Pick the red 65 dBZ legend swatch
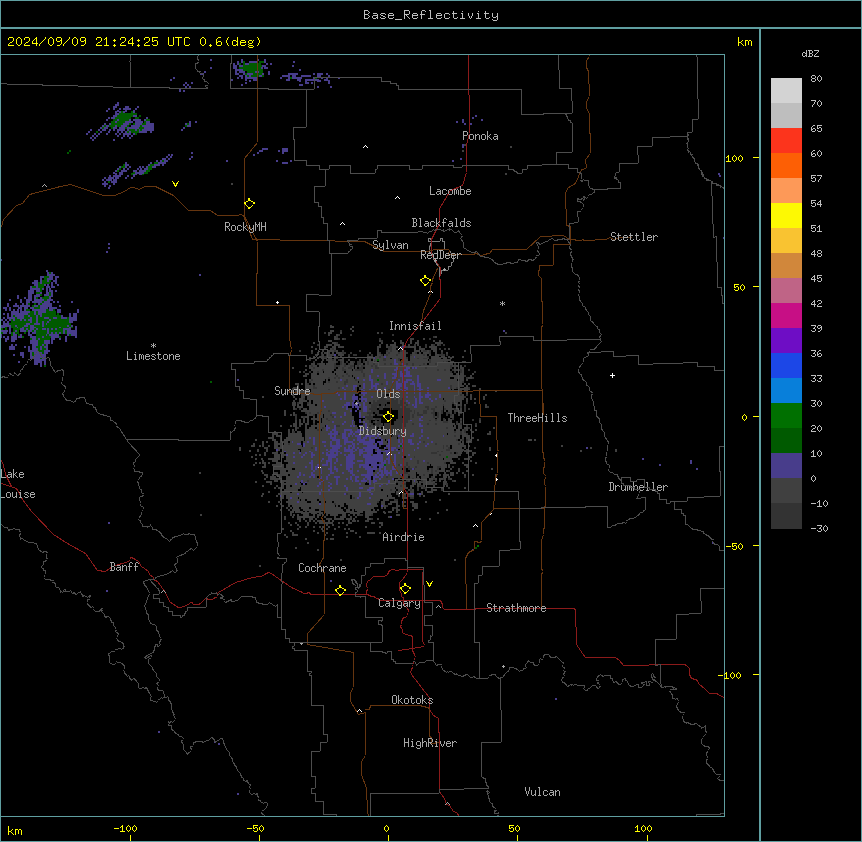Image resolution: width=862 pixels, height=842 pixels. pyautogui.click(x=786, y=140)
